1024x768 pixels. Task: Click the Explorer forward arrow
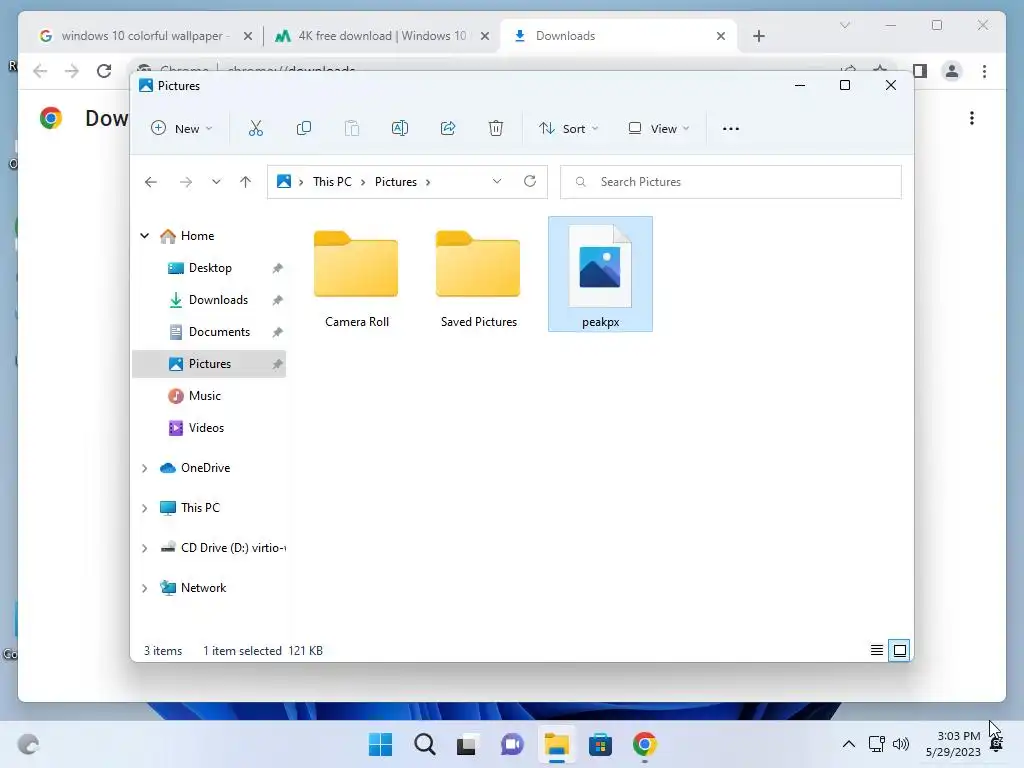(x=186, y=182)
